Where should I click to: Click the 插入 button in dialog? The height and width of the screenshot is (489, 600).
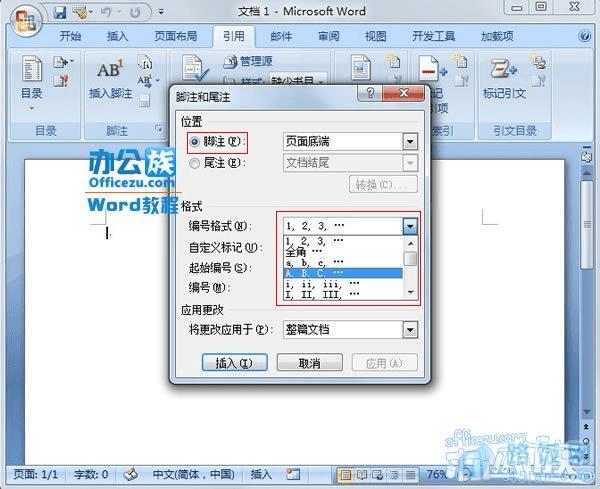[234, 362]
